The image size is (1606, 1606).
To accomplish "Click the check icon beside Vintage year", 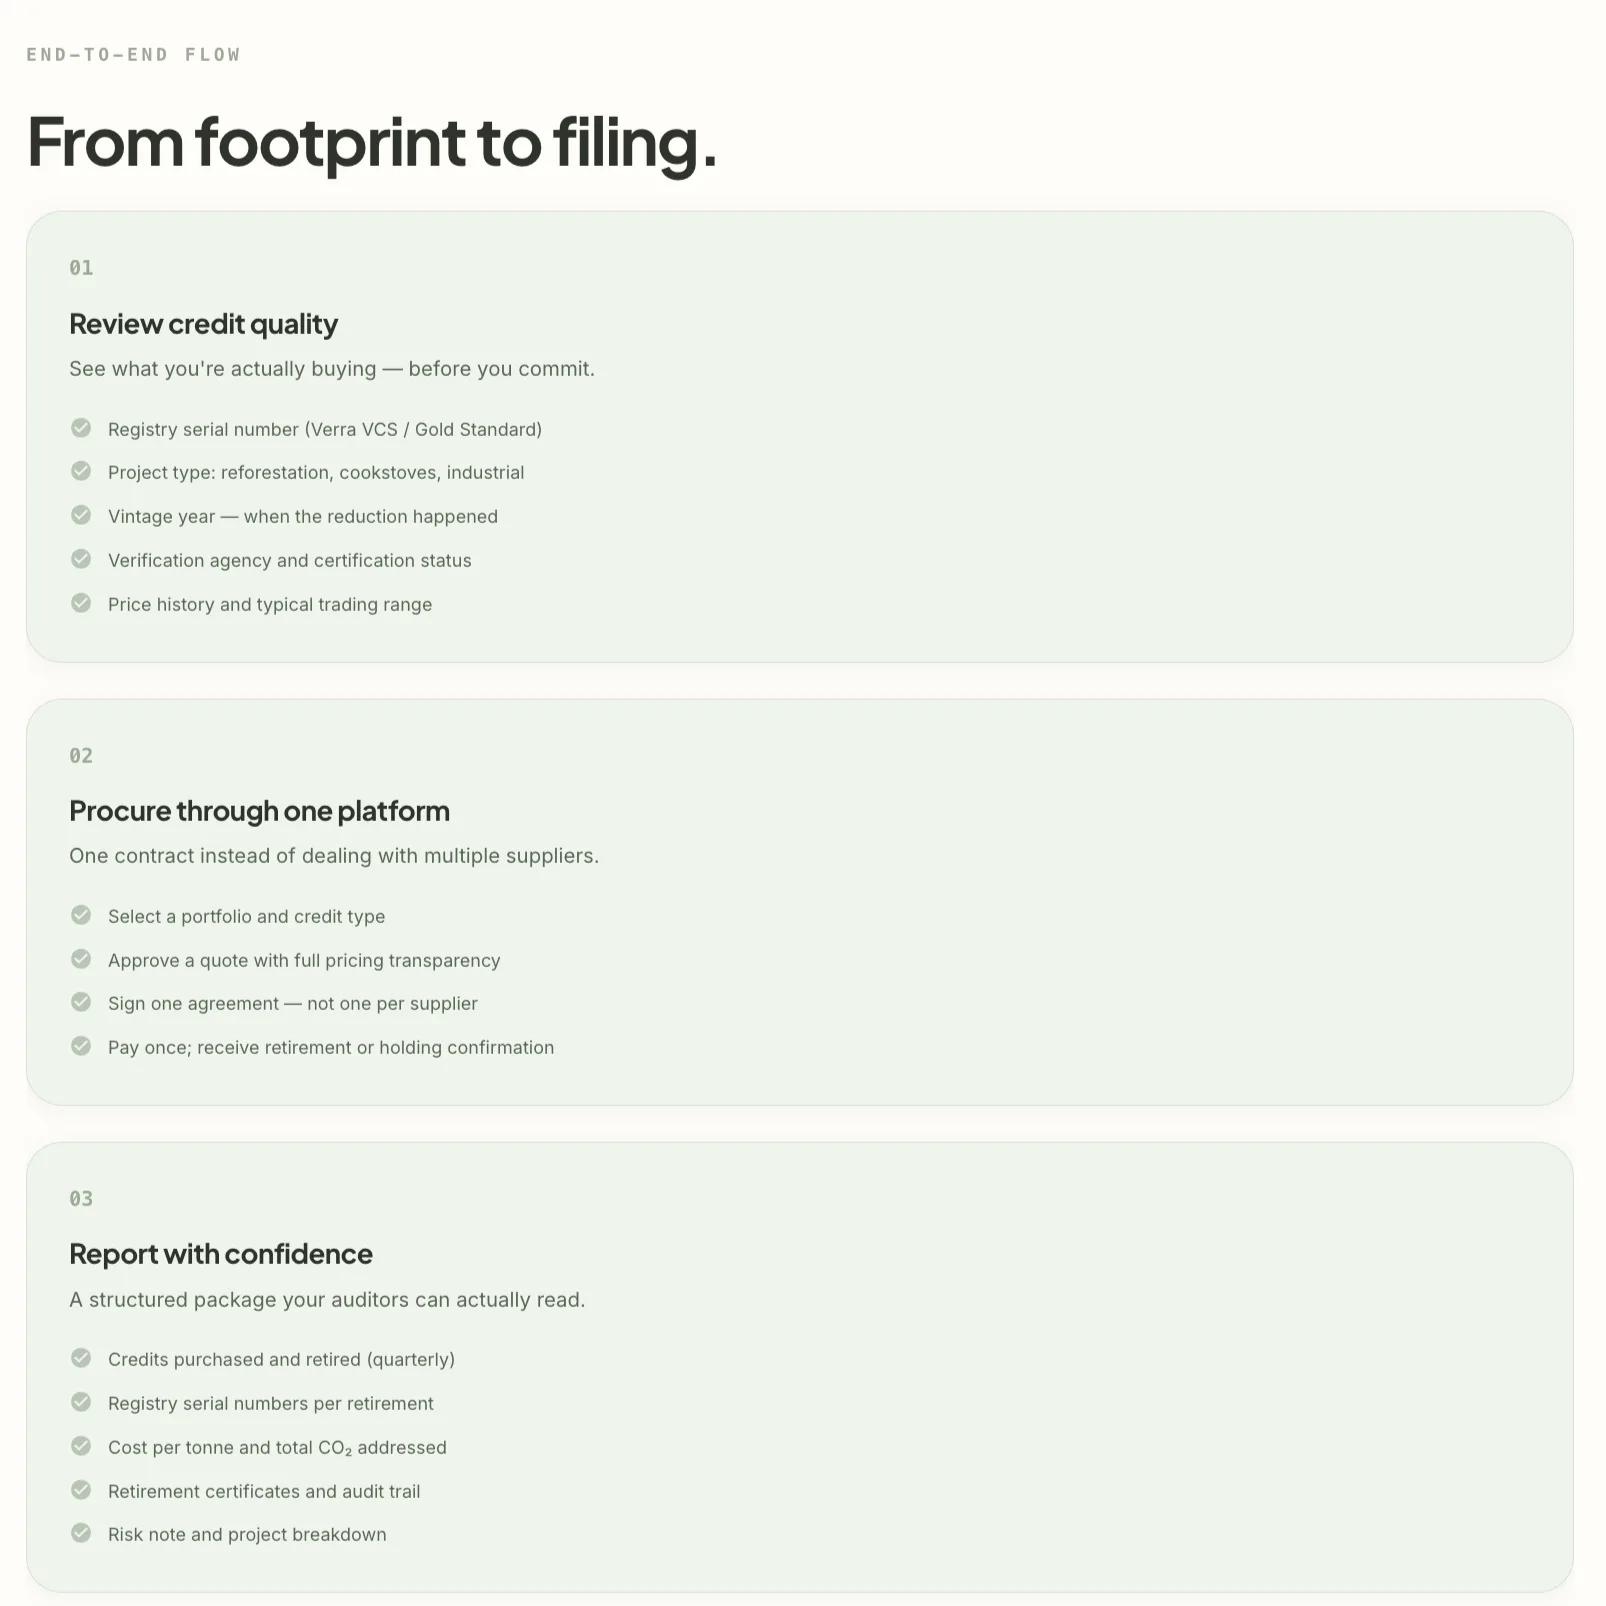I will (x=81, y=515).
